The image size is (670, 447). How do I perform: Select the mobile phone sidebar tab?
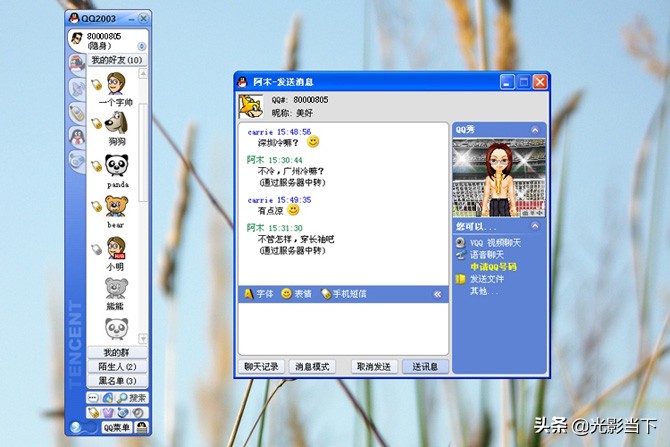pos(77,113)
